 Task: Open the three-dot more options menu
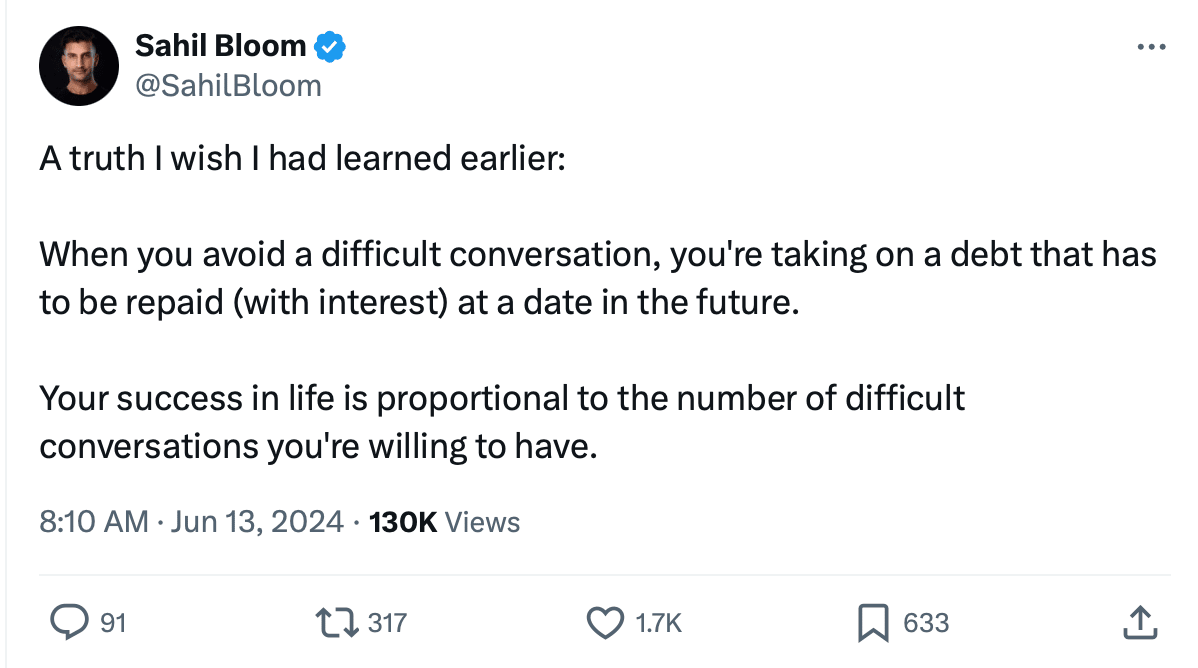(1152, 47)
